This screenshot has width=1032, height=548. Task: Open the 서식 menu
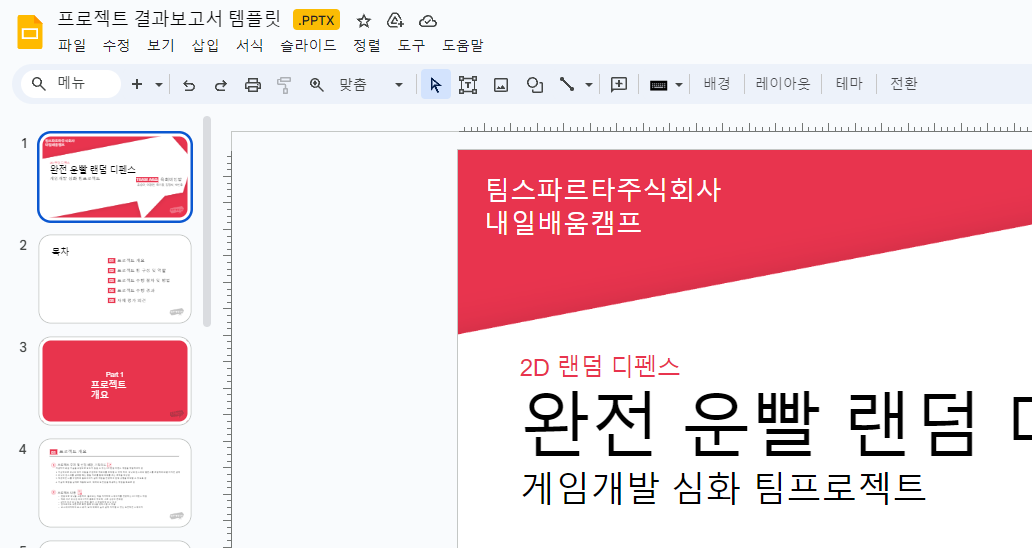coord(249,45)
